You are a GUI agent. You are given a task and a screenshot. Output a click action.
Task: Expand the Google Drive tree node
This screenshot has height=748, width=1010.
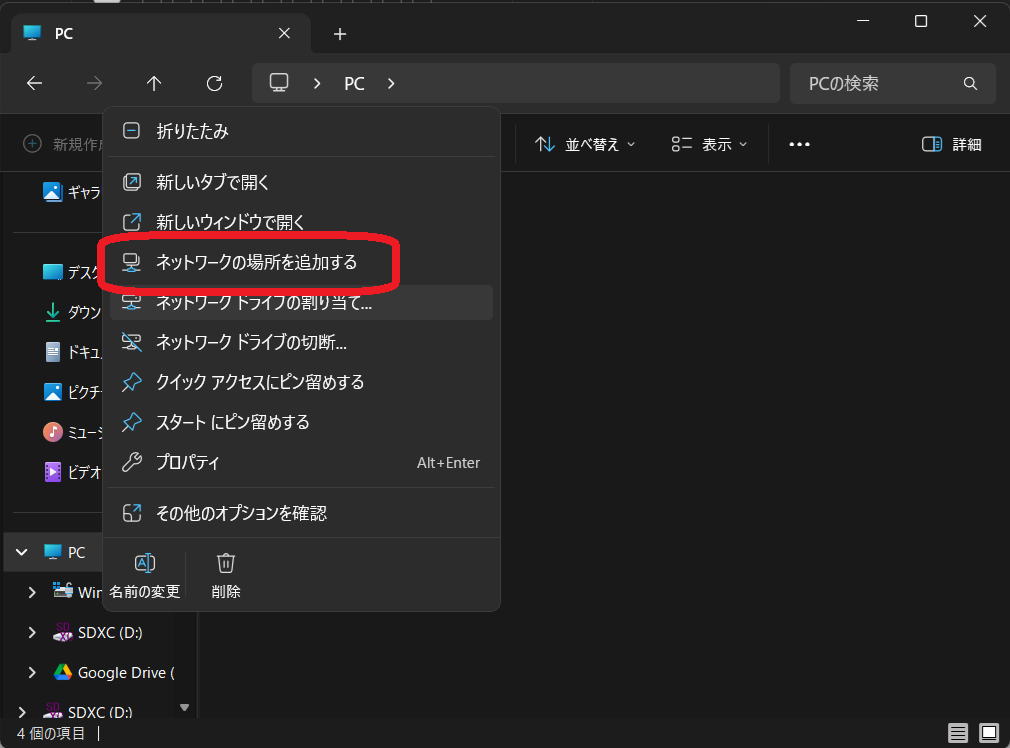(32, 672)
